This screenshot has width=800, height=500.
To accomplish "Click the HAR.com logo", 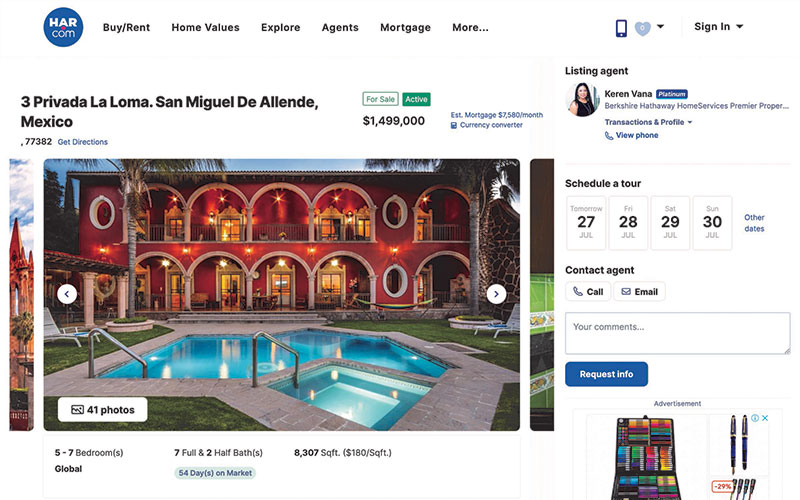I will tap(63, 27).
